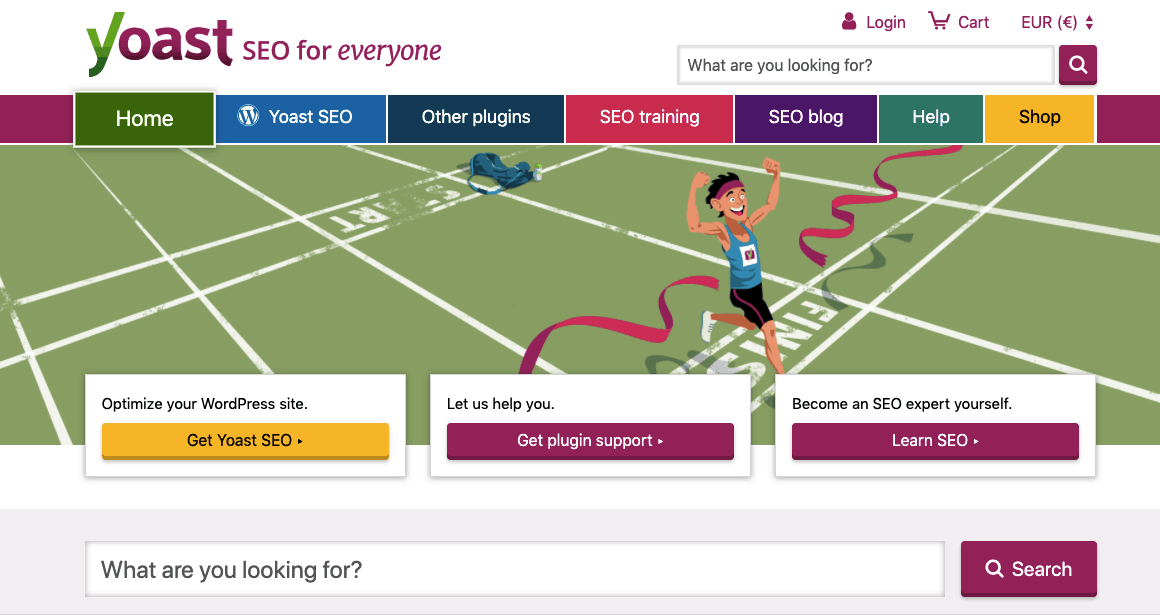This screenshot has width=1160, height=615.
Task: Open the Cart link
Action: pyautogui.click(x=973, y=22)
